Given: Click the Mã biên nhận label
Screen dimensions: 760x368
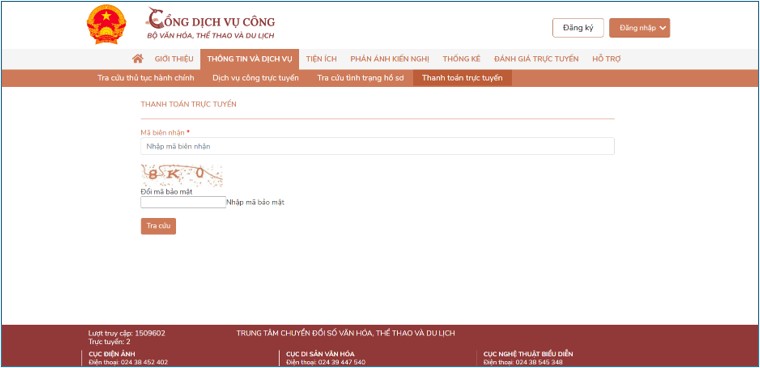Looking at the screenshot, I should tap(162, 132).
